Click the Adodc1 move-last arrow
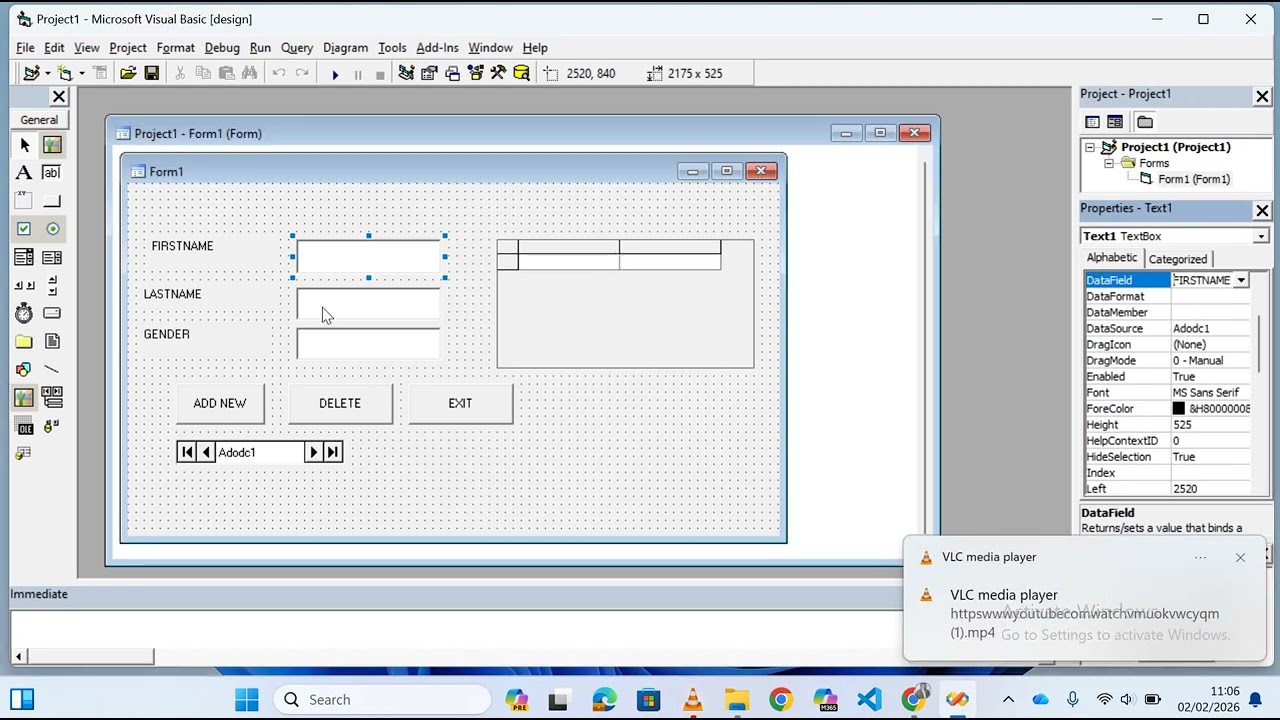The image size is (1280, 720). coord(333,453)
